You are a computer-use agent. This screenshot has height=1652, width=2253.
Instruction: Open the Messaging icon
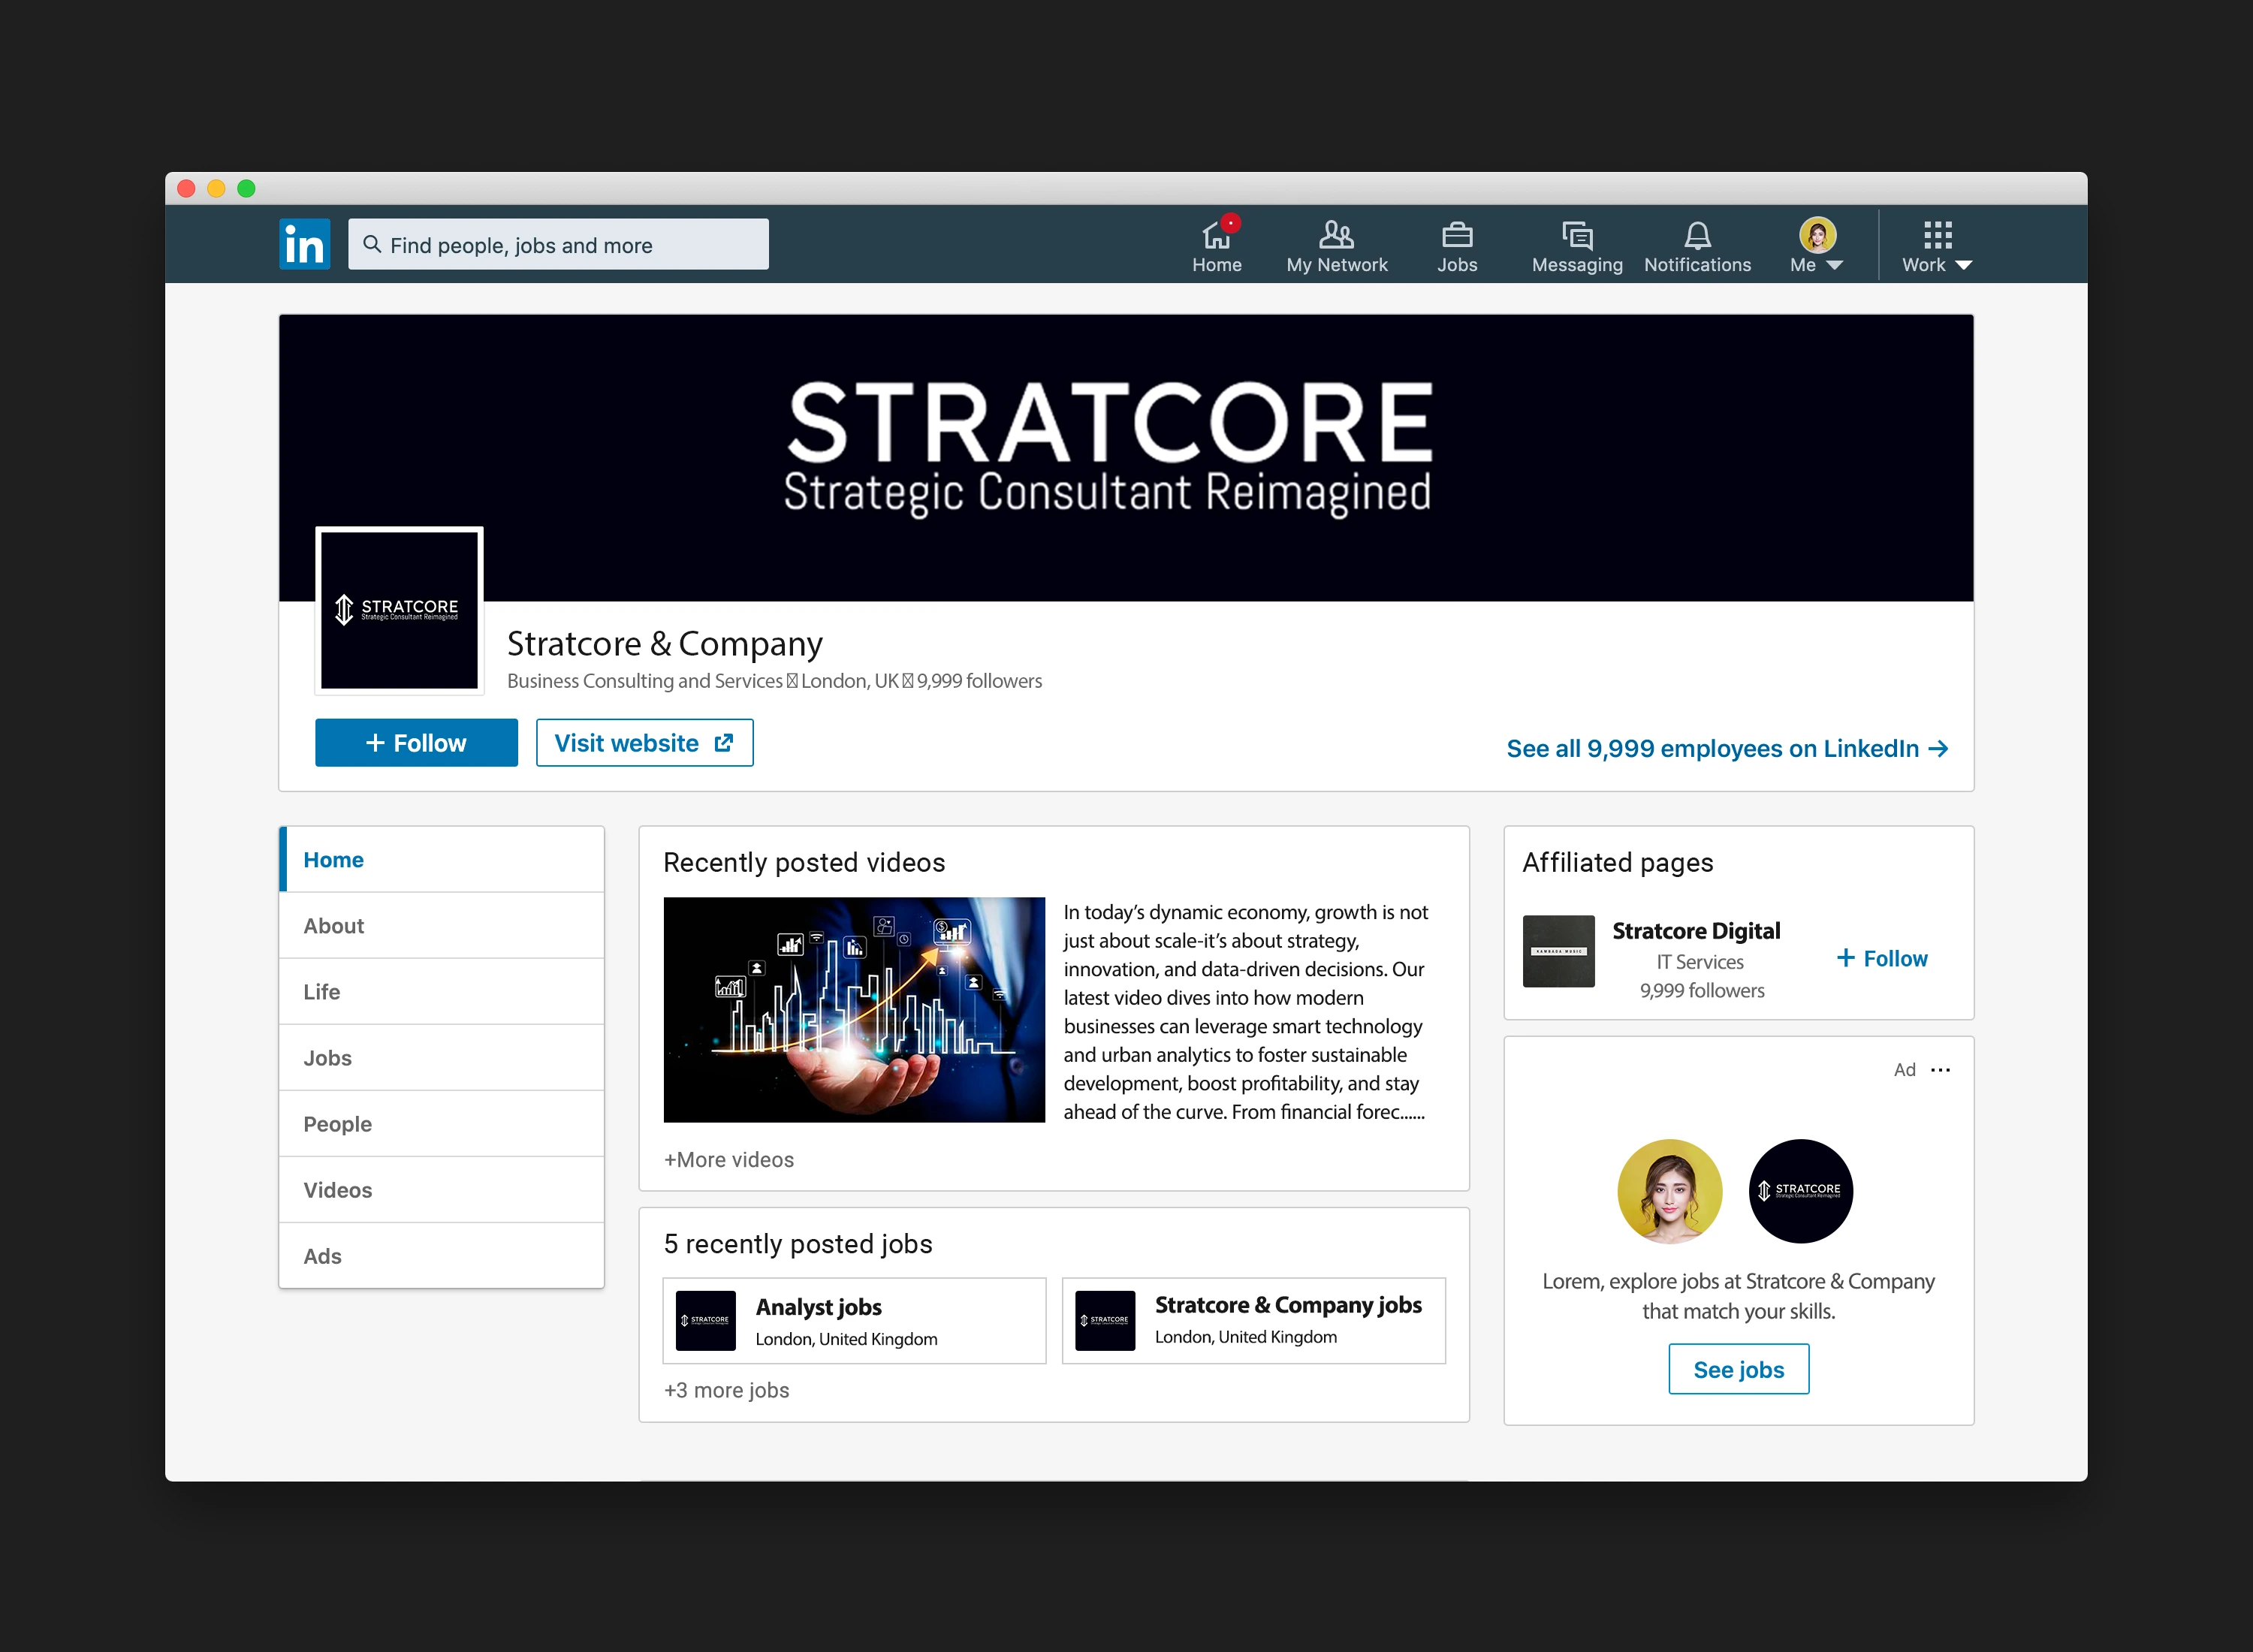(x=1577, y=235)
